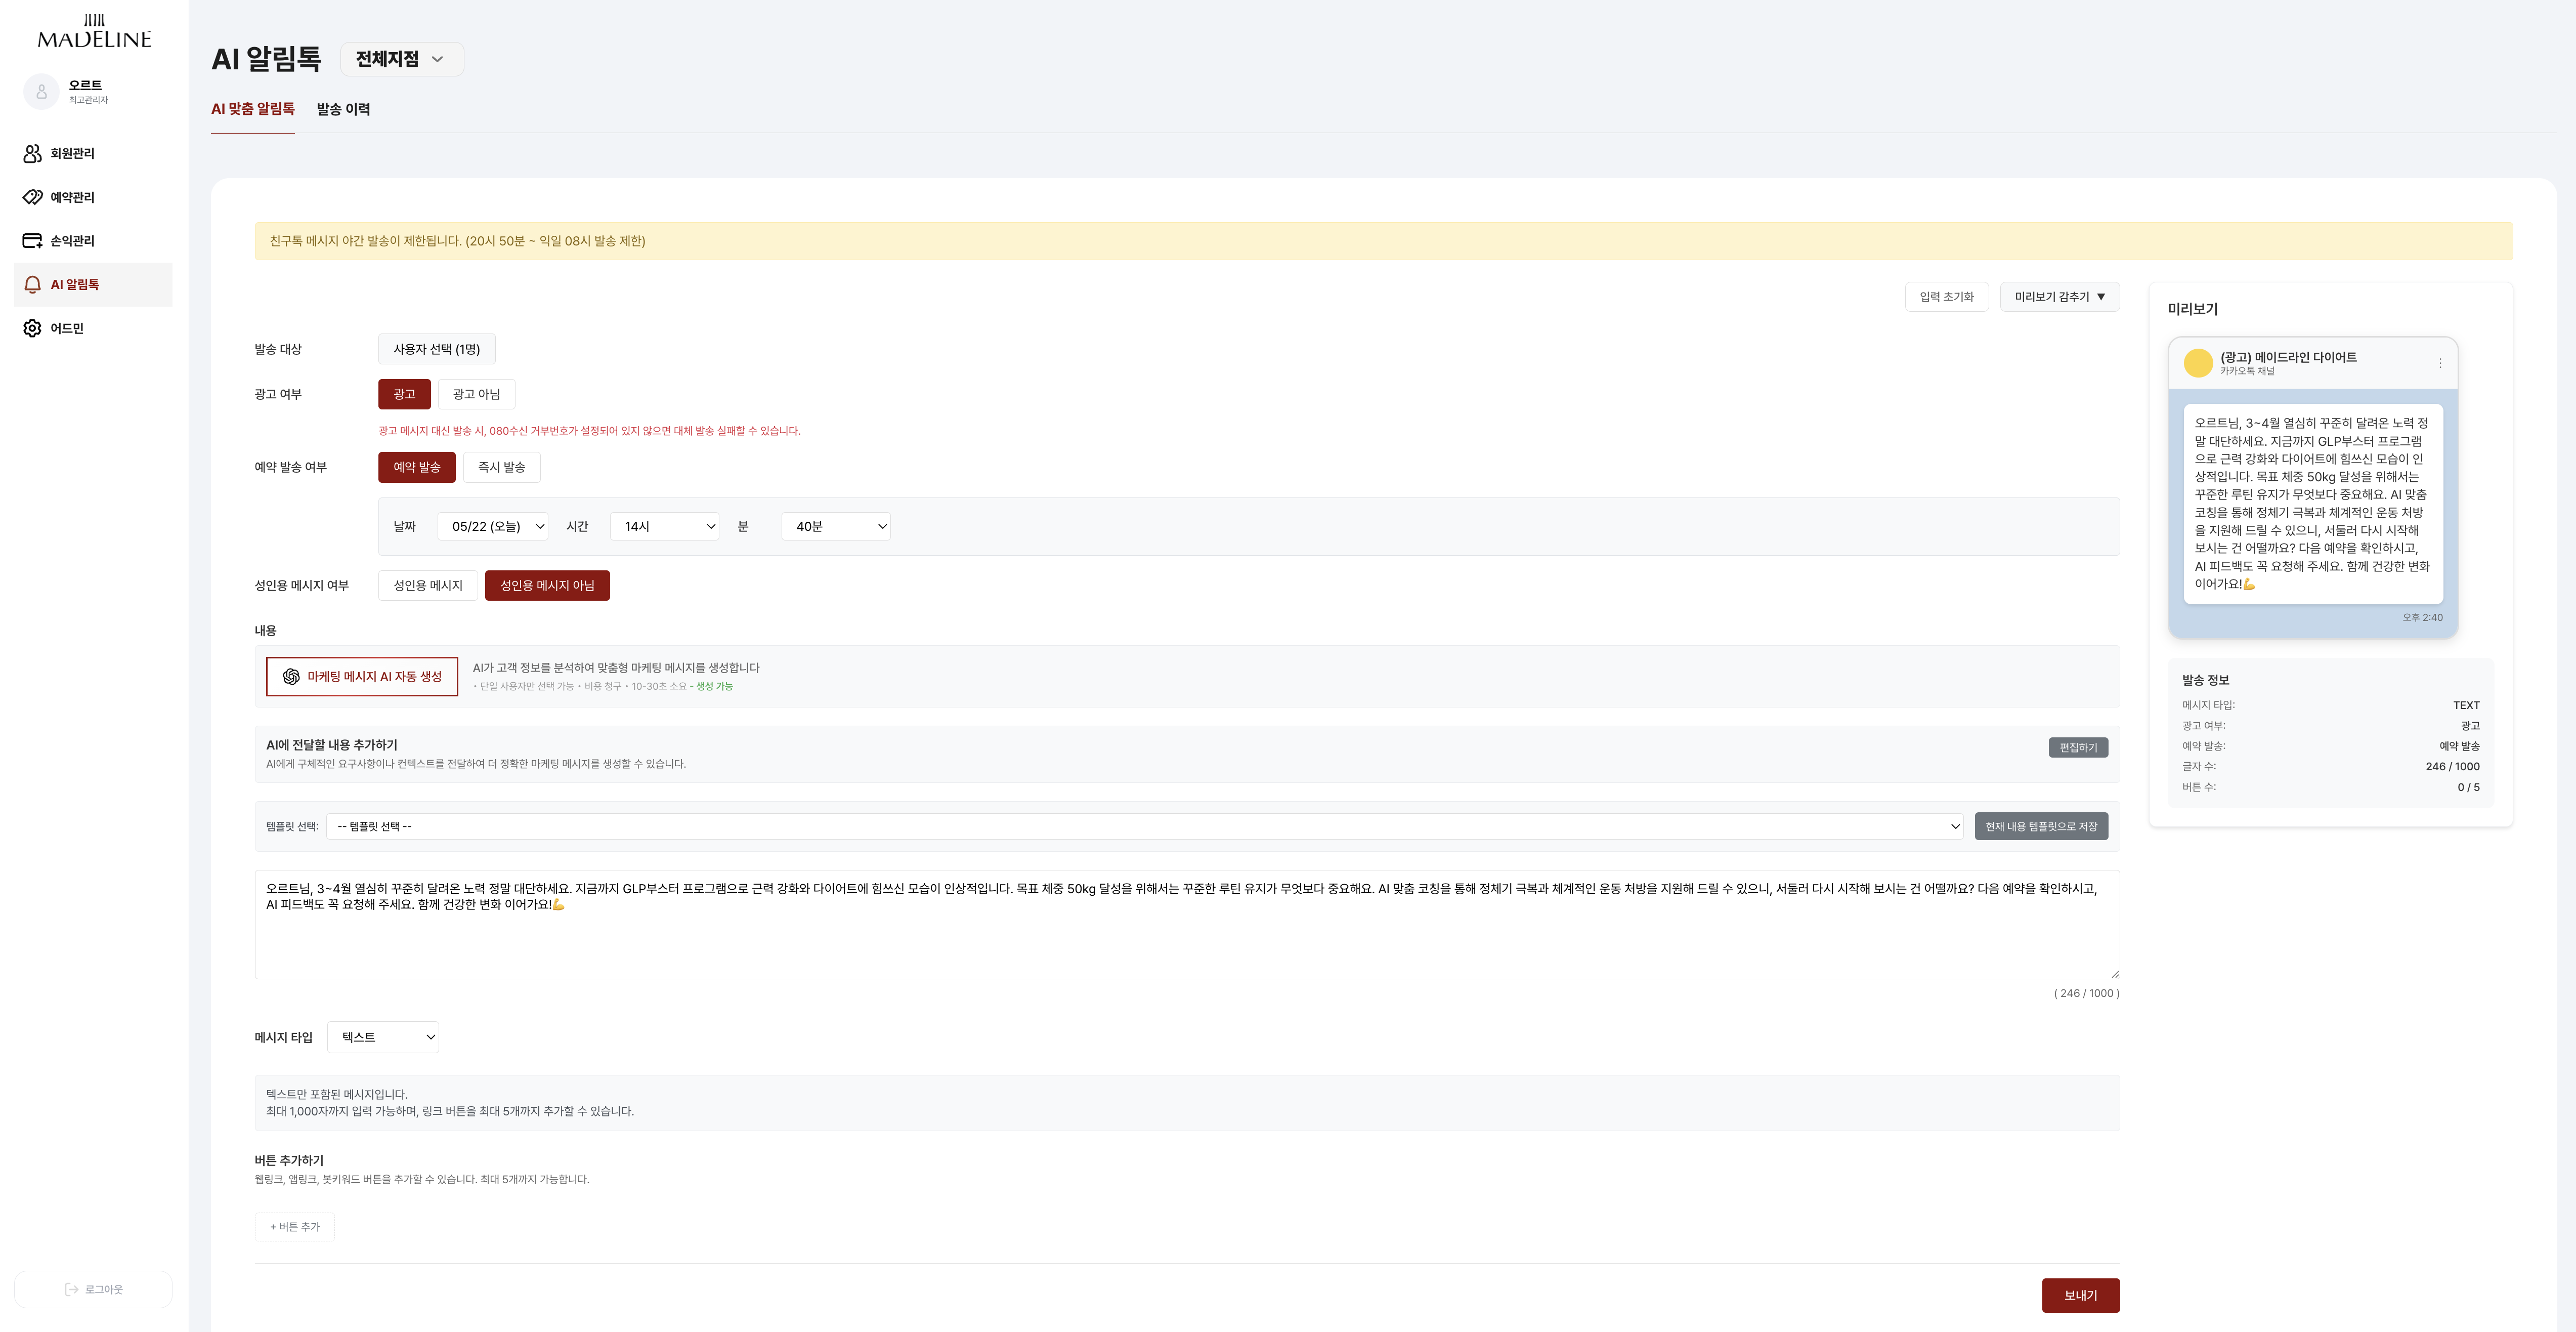Click the (광고) 메이드라인 다이어트 channel name
2576x1332 pixels.
click(2288, 357)
